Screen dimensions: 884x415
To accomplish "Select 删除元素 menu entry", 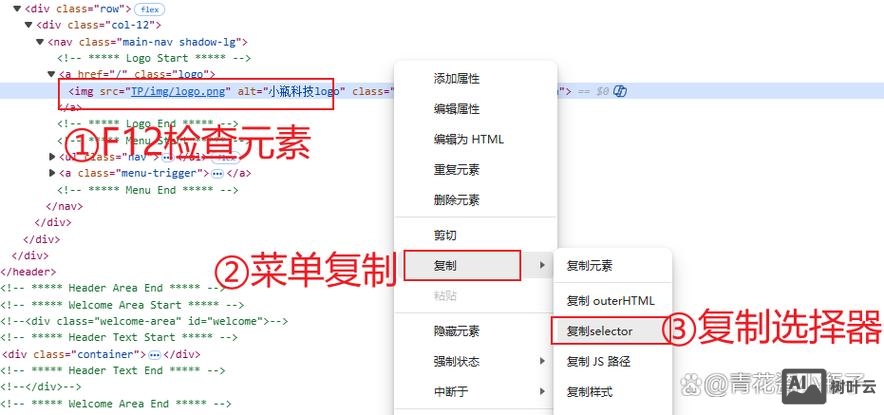I will (457, 200).
